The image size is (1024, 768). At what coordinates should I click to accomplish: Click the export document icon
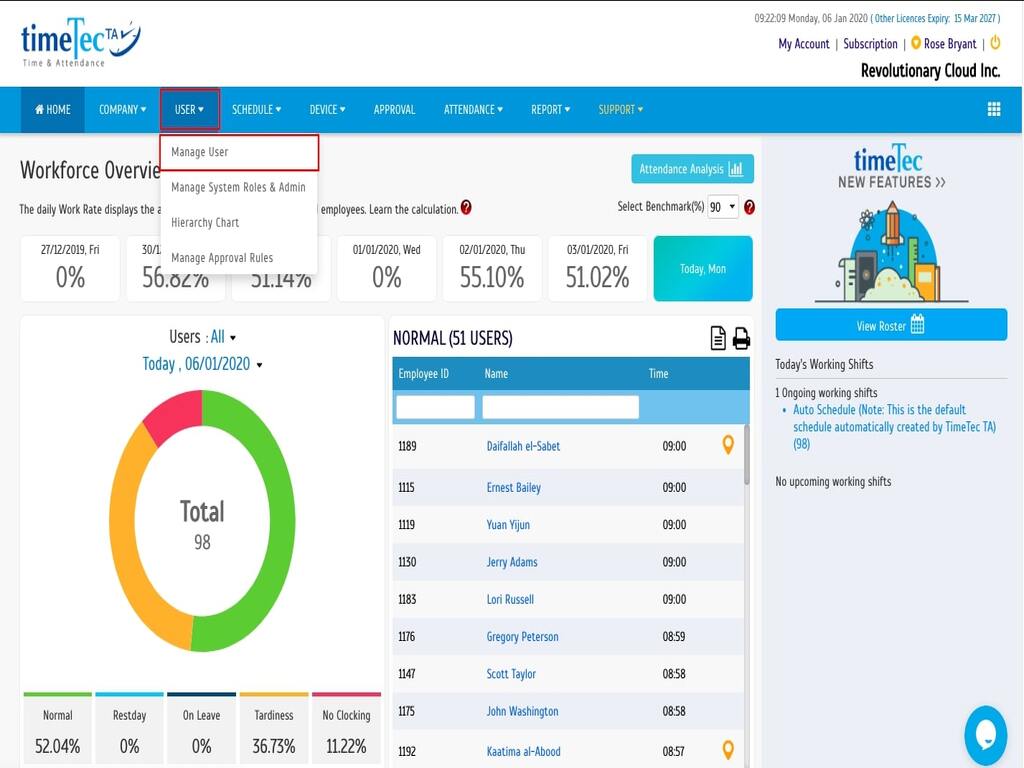[718, 339]
